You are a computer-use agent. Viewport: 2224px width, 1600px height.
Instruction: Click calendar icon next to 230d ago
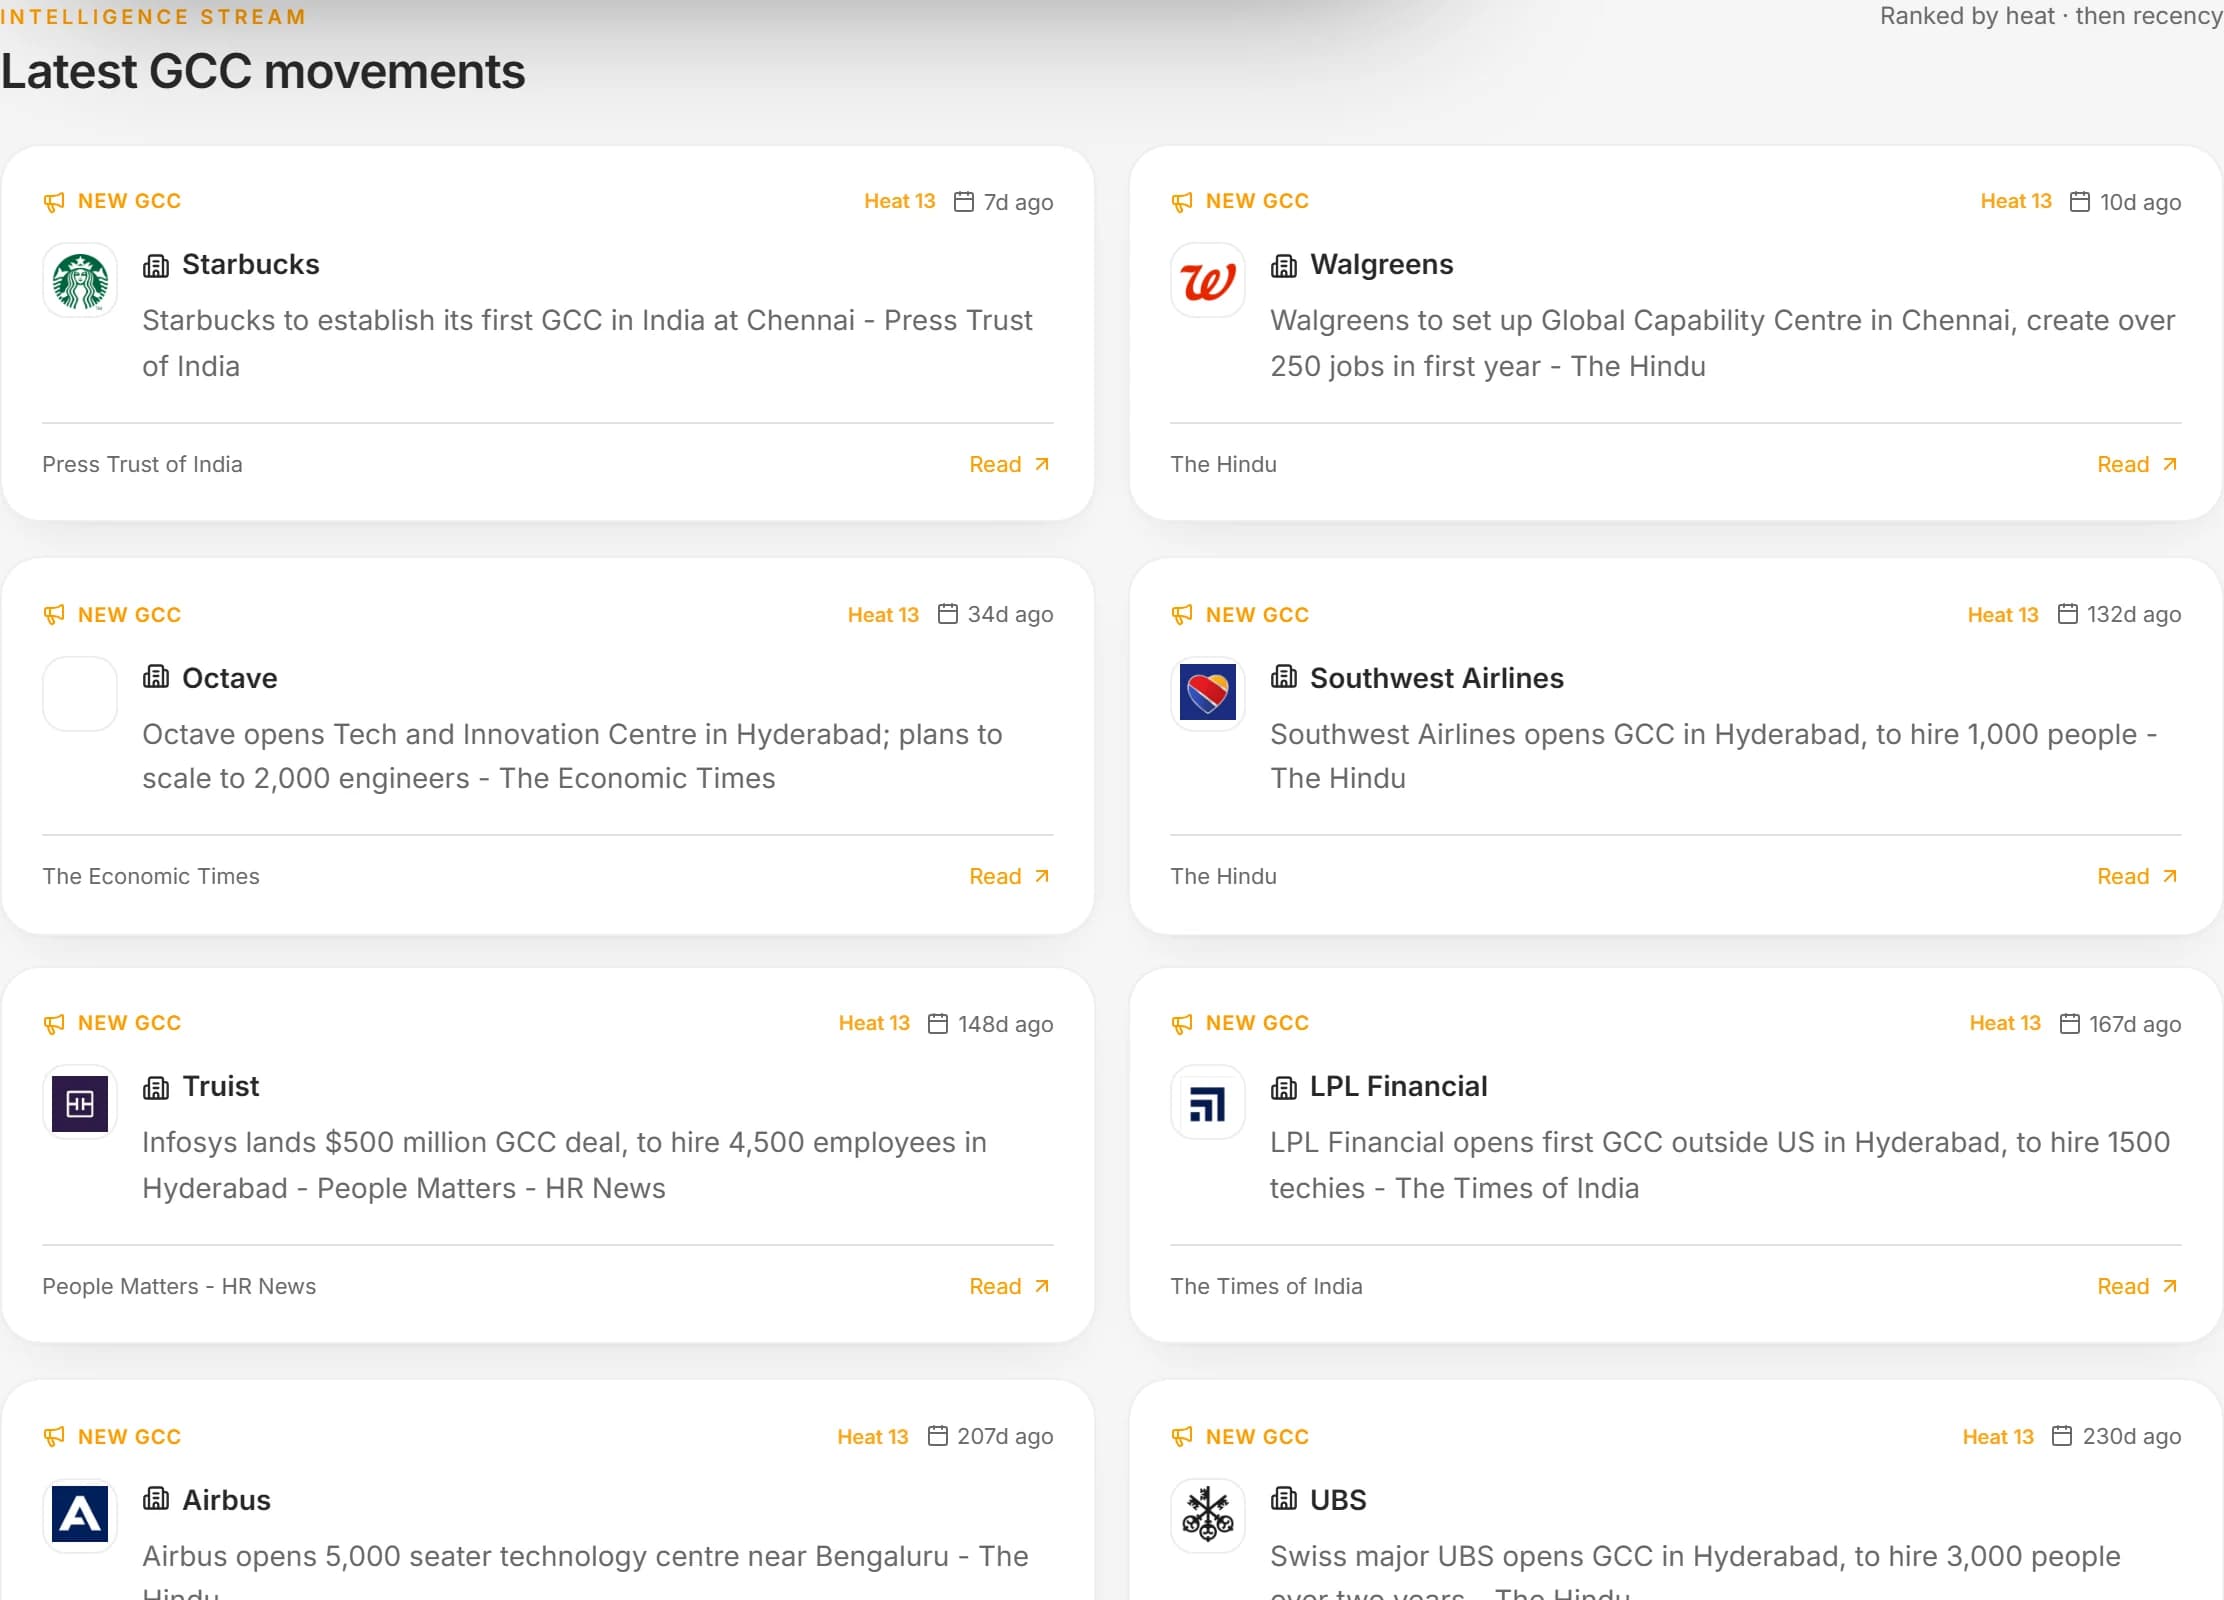tap(2062, 1436)
